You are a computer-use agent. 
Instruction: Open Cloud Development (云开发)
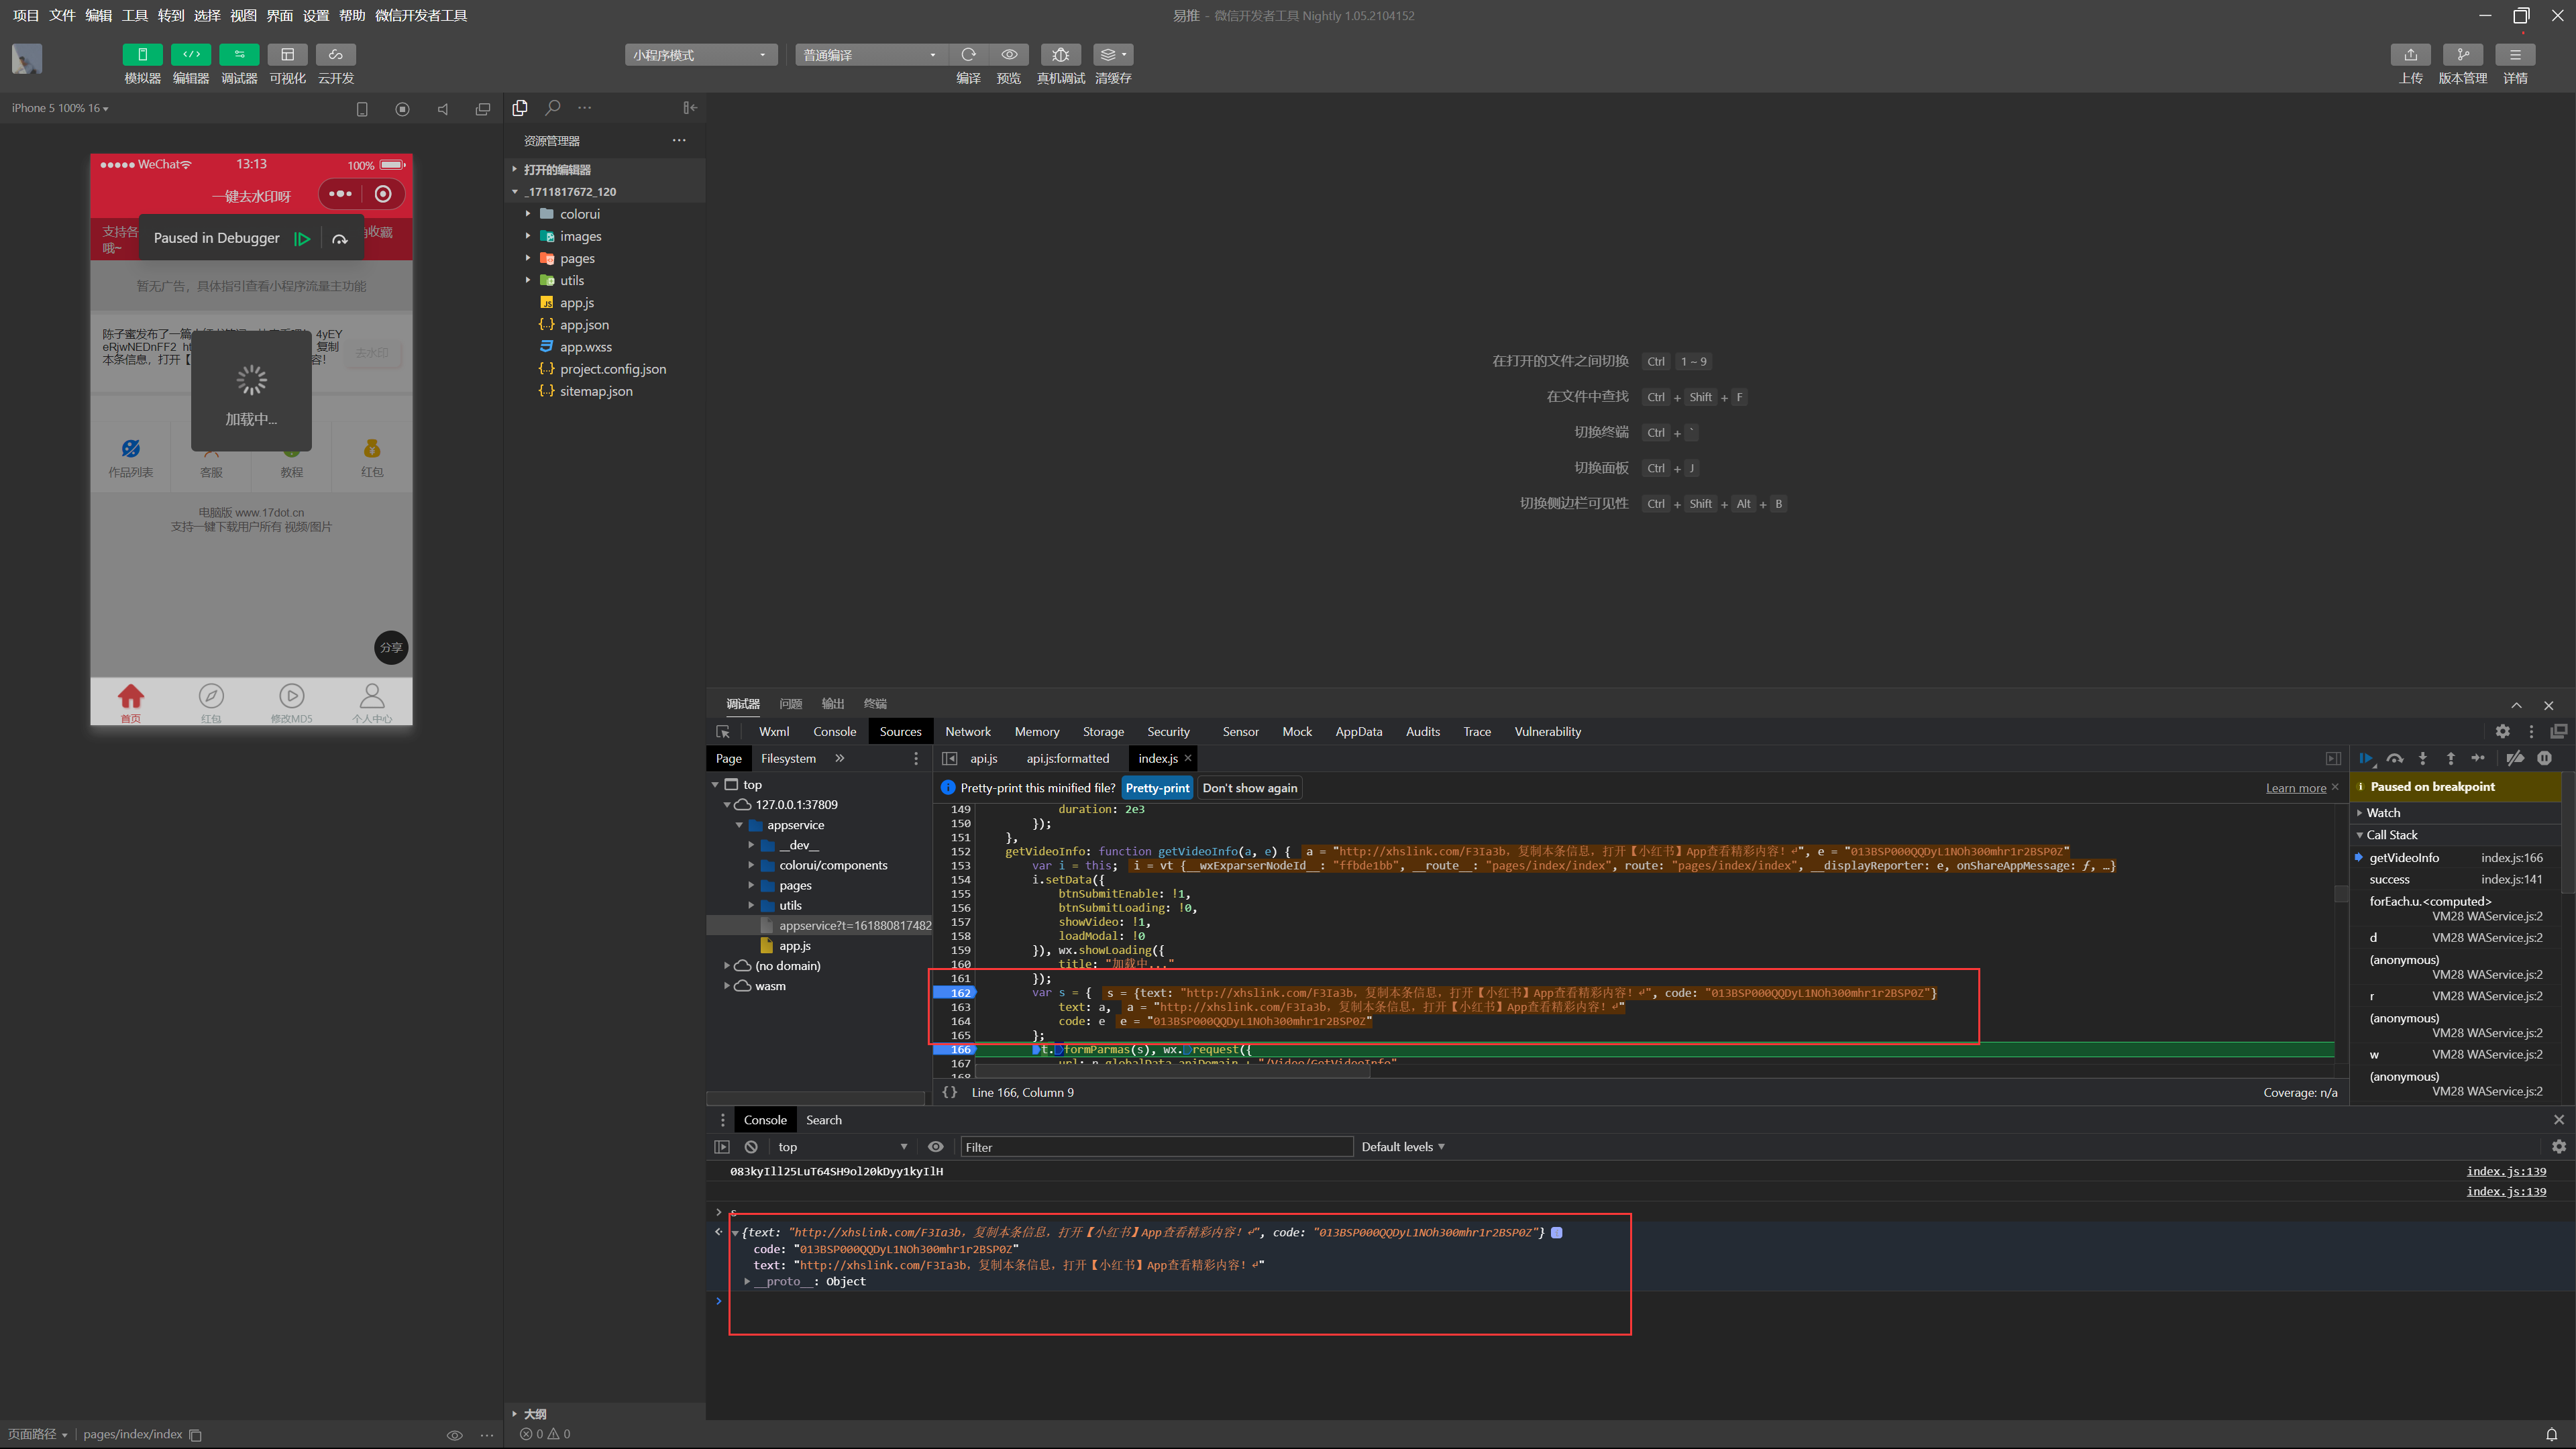(336, 54)
